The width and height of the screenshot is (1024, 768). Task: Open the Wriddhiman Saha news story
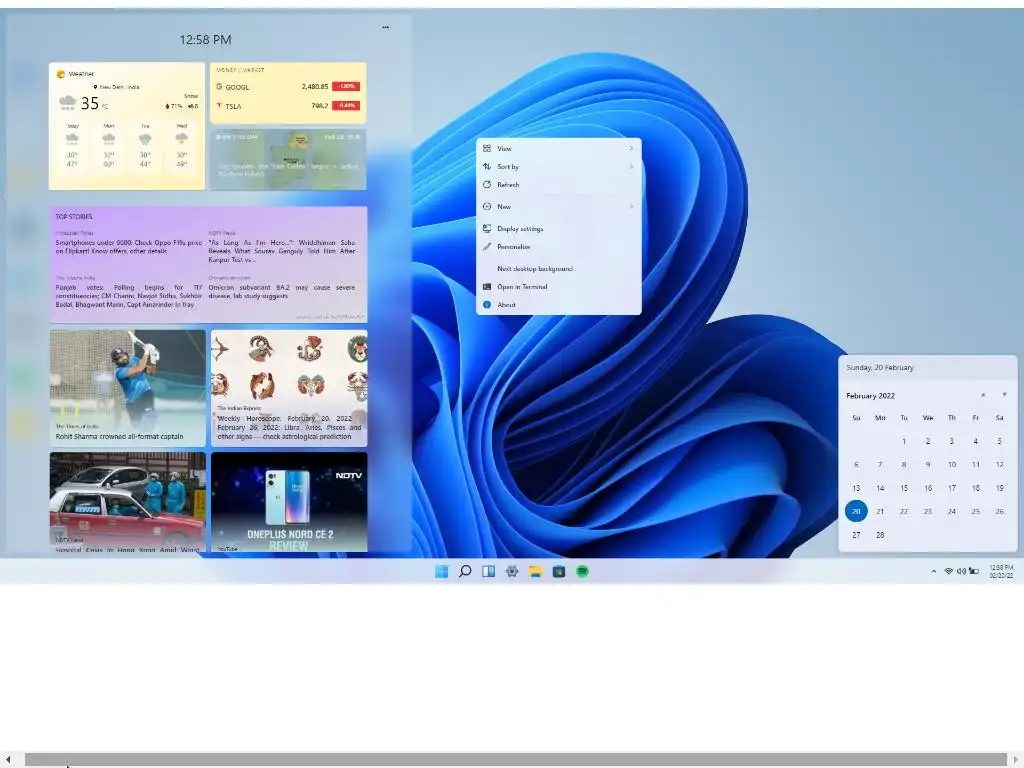281,246
